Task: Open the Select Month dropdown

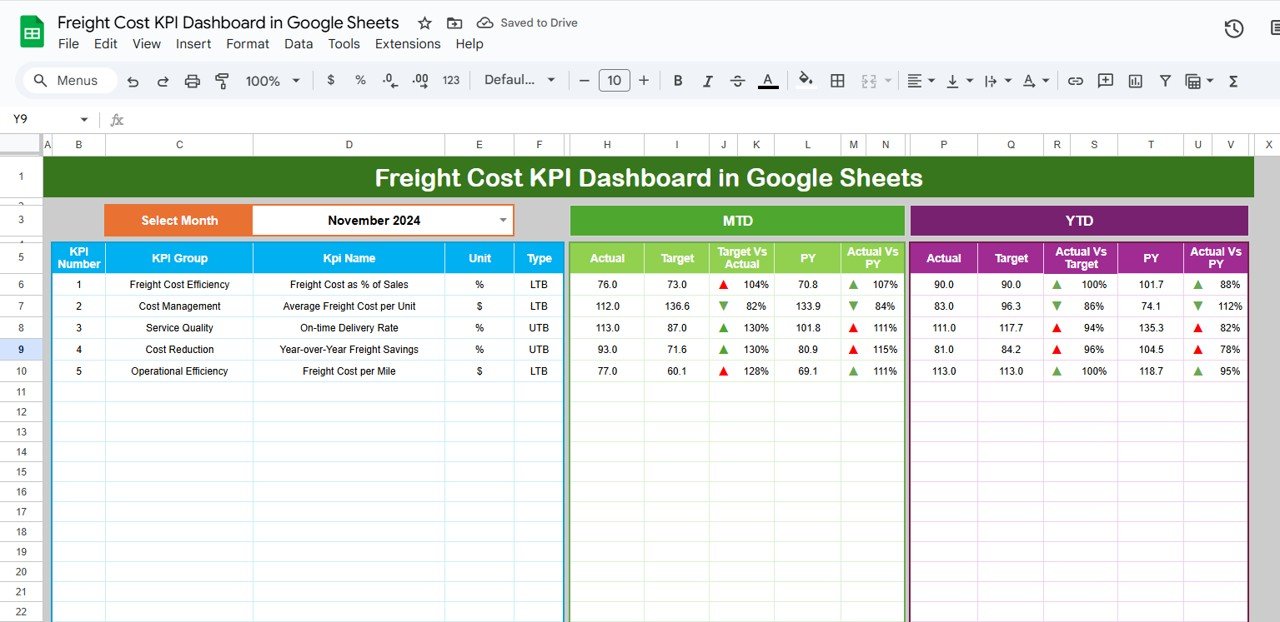Action: [502, 220]
